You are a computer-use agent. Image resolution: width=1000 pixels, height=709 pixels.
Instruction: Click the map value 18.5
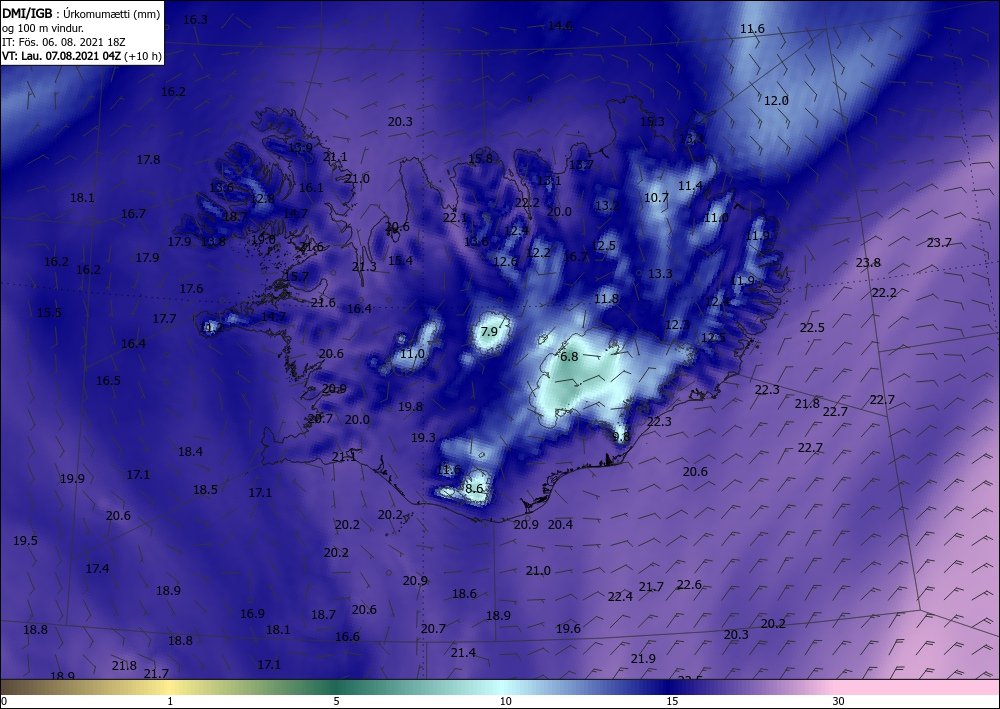click(205, 490)
